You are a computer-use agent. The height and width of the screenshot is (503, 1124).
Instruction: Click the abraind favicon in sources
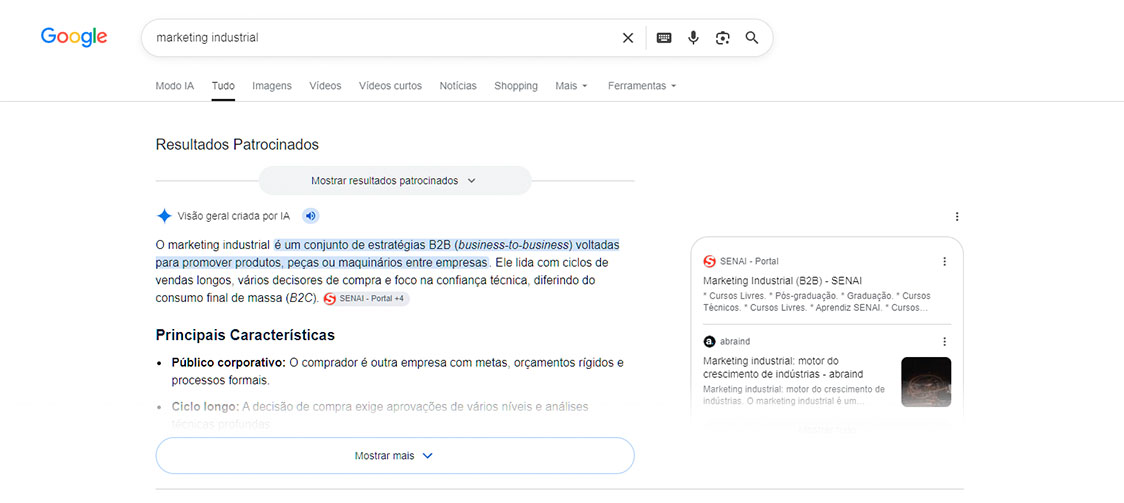[x=710, y=342]
